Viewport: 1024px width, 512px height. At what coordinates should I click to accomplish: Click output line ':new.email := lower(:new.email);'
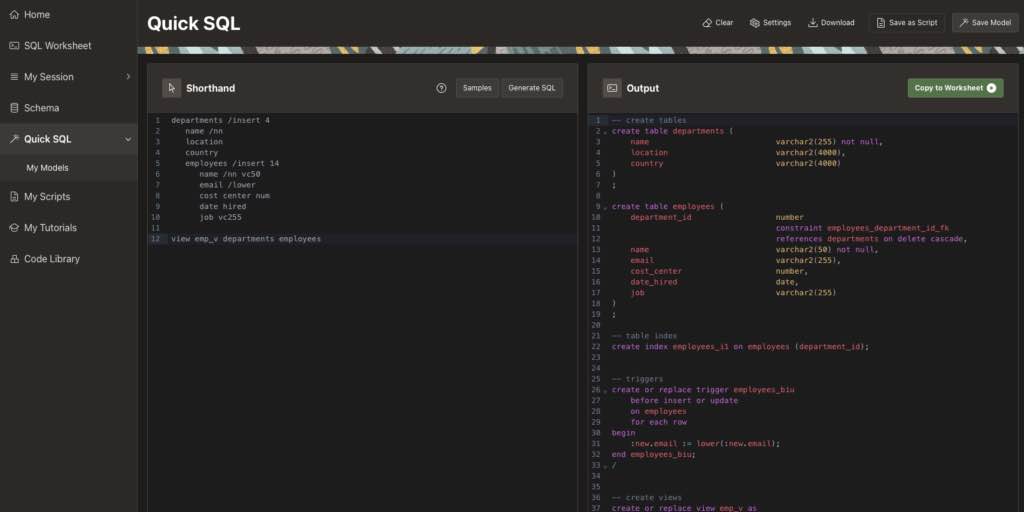point(705,443)
